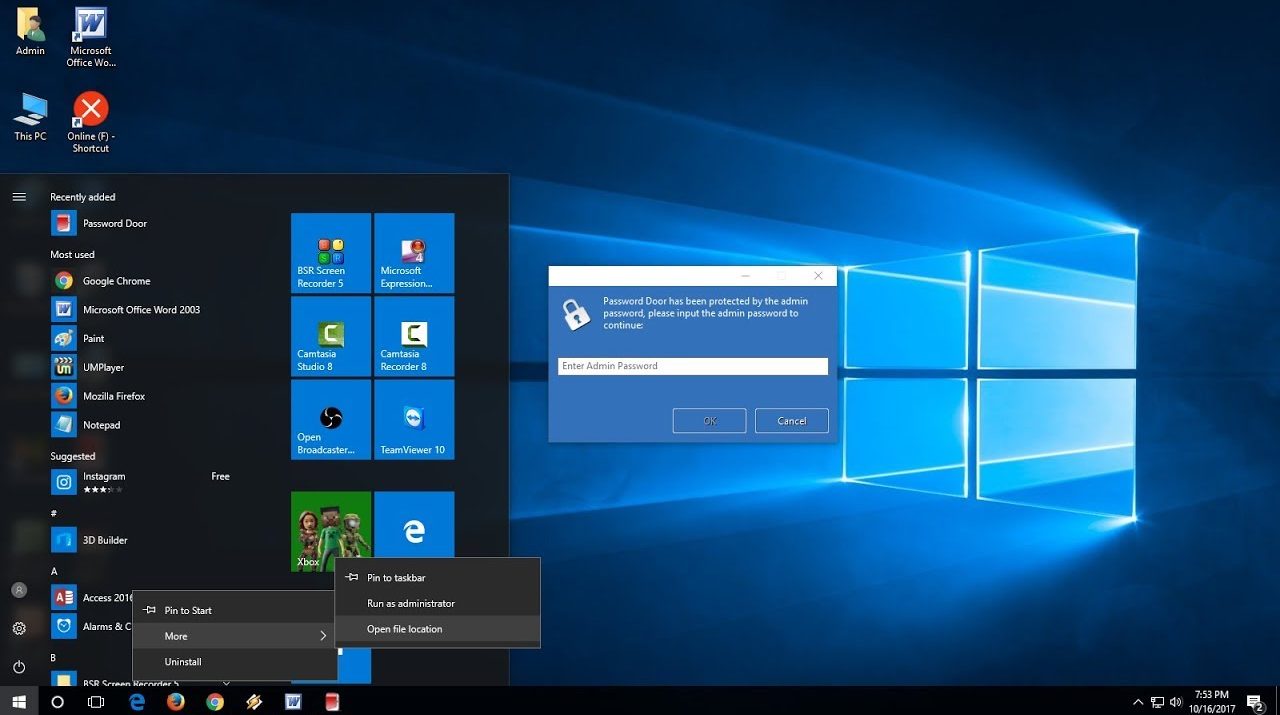Viewport: 1280px width, 715px height.
Task: Open the Xbox tile
Action: pos(330,531)
